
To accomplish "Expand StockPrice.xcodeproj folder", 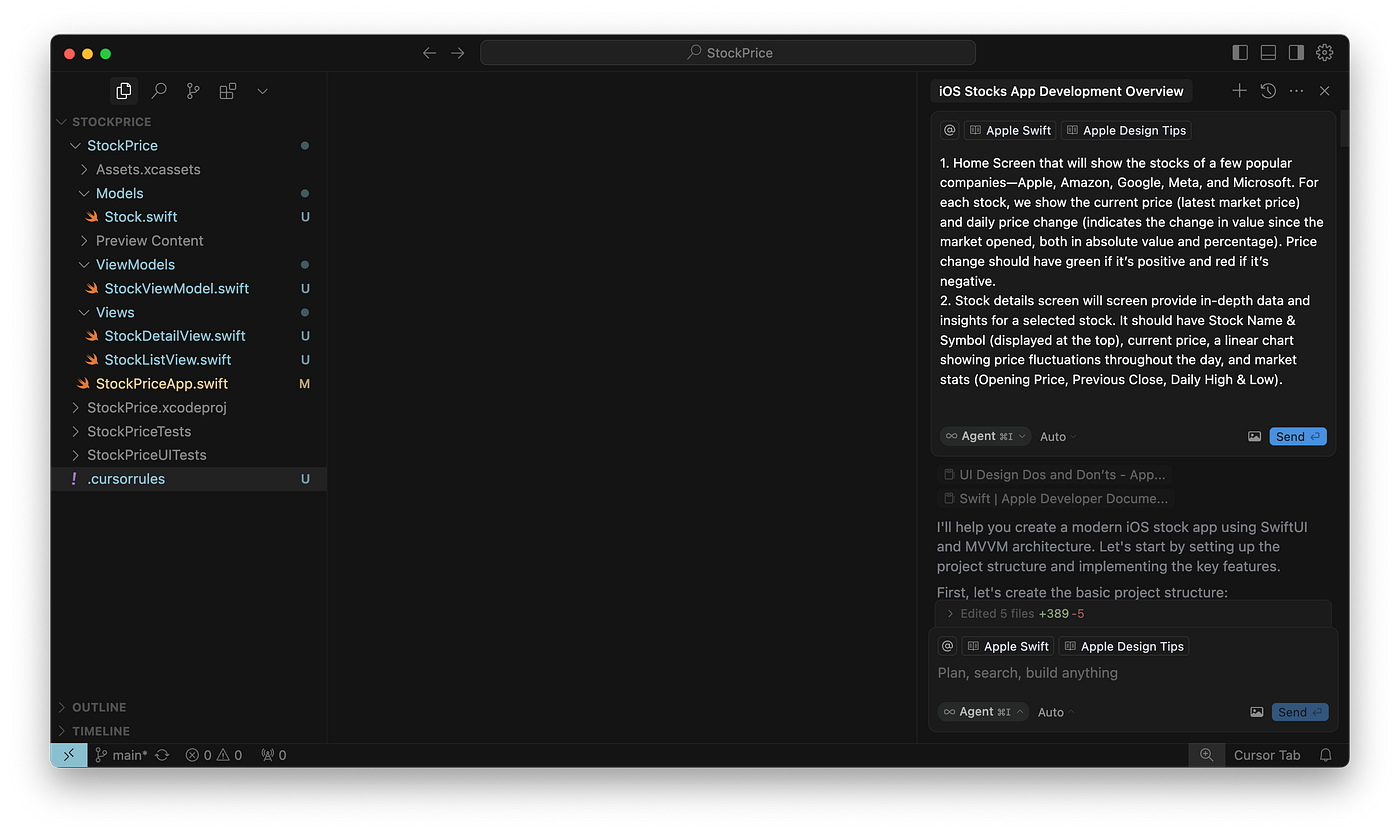I will point(188,408).
